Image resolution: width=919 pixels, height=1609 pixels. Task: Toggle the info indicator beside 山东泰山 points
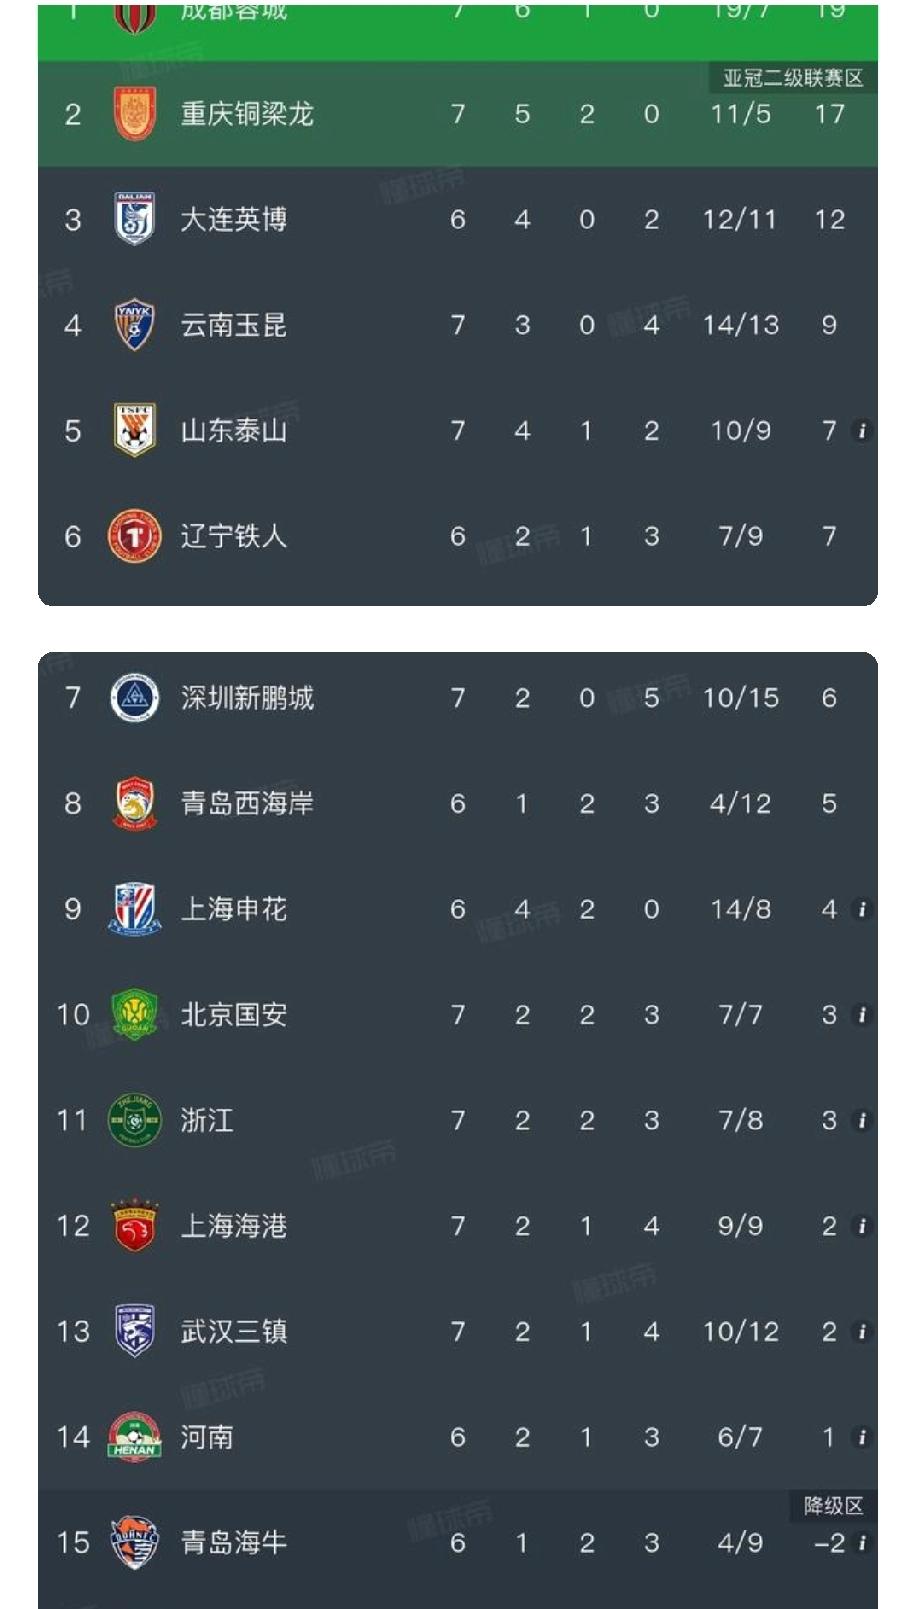coord(861,430)
